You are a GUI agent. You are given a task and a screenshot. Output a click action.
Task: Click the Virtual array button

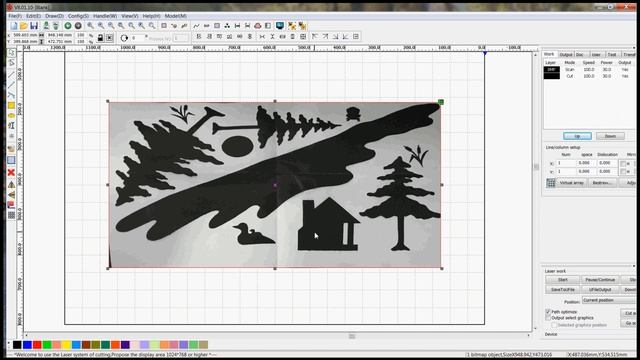[571, 182]
